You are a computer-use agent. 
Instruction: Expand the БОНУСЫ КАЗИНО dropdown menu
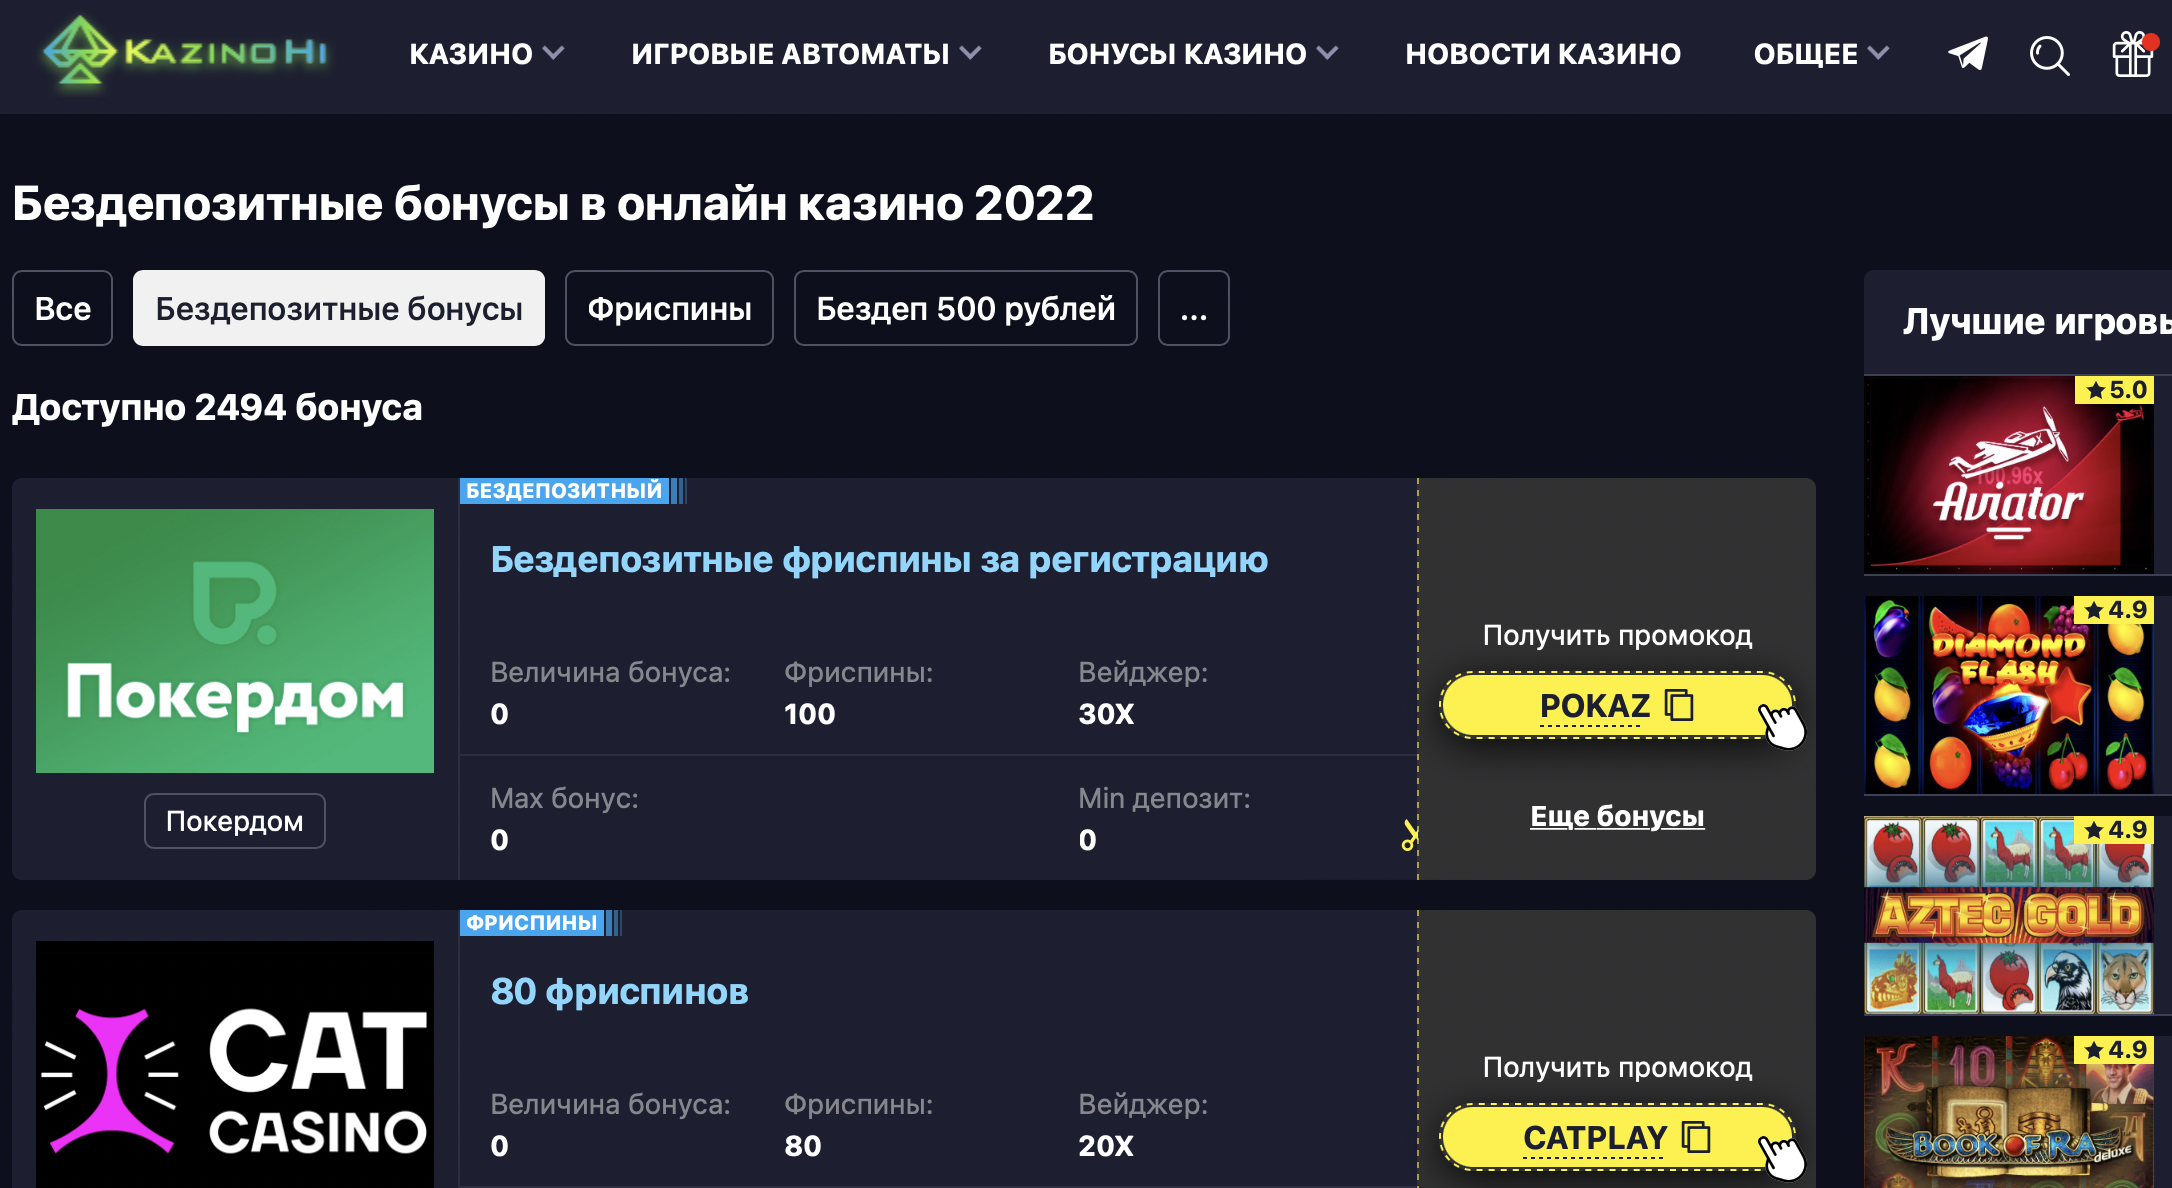pos(1192,54)
